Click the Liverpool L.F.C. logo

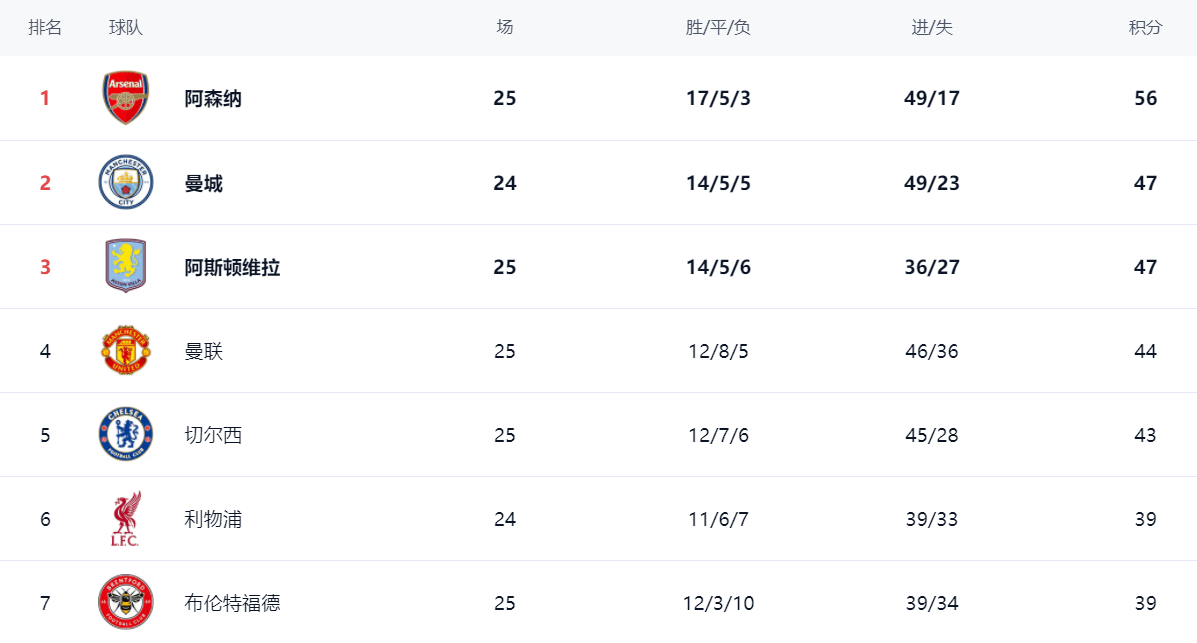tap(126, 519)
